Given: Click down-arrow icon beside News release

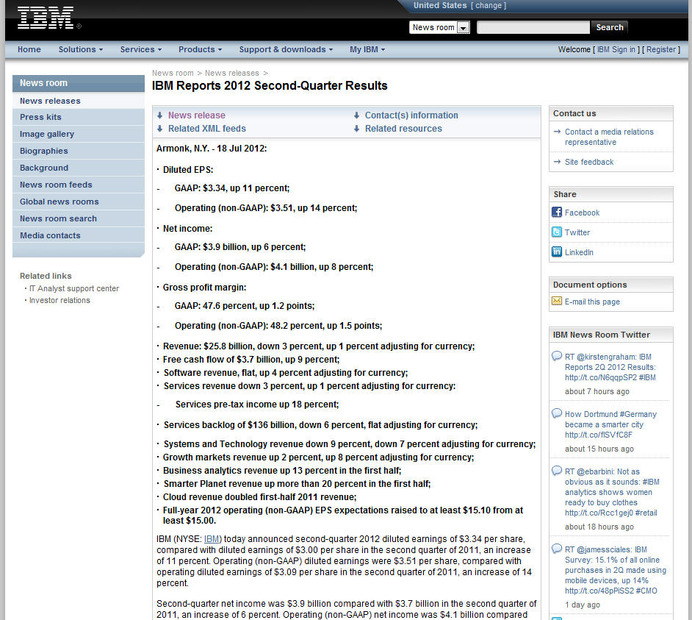Looking at the screenshot, I should (160, 115).
